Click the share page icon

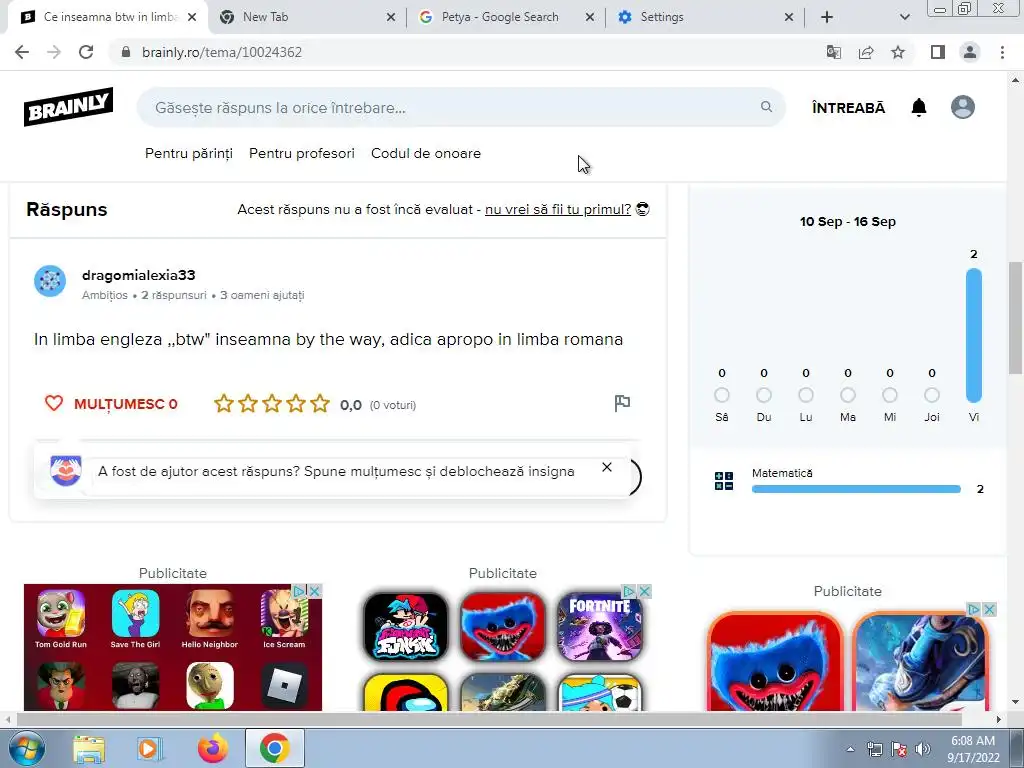click(x=866, y=52)
